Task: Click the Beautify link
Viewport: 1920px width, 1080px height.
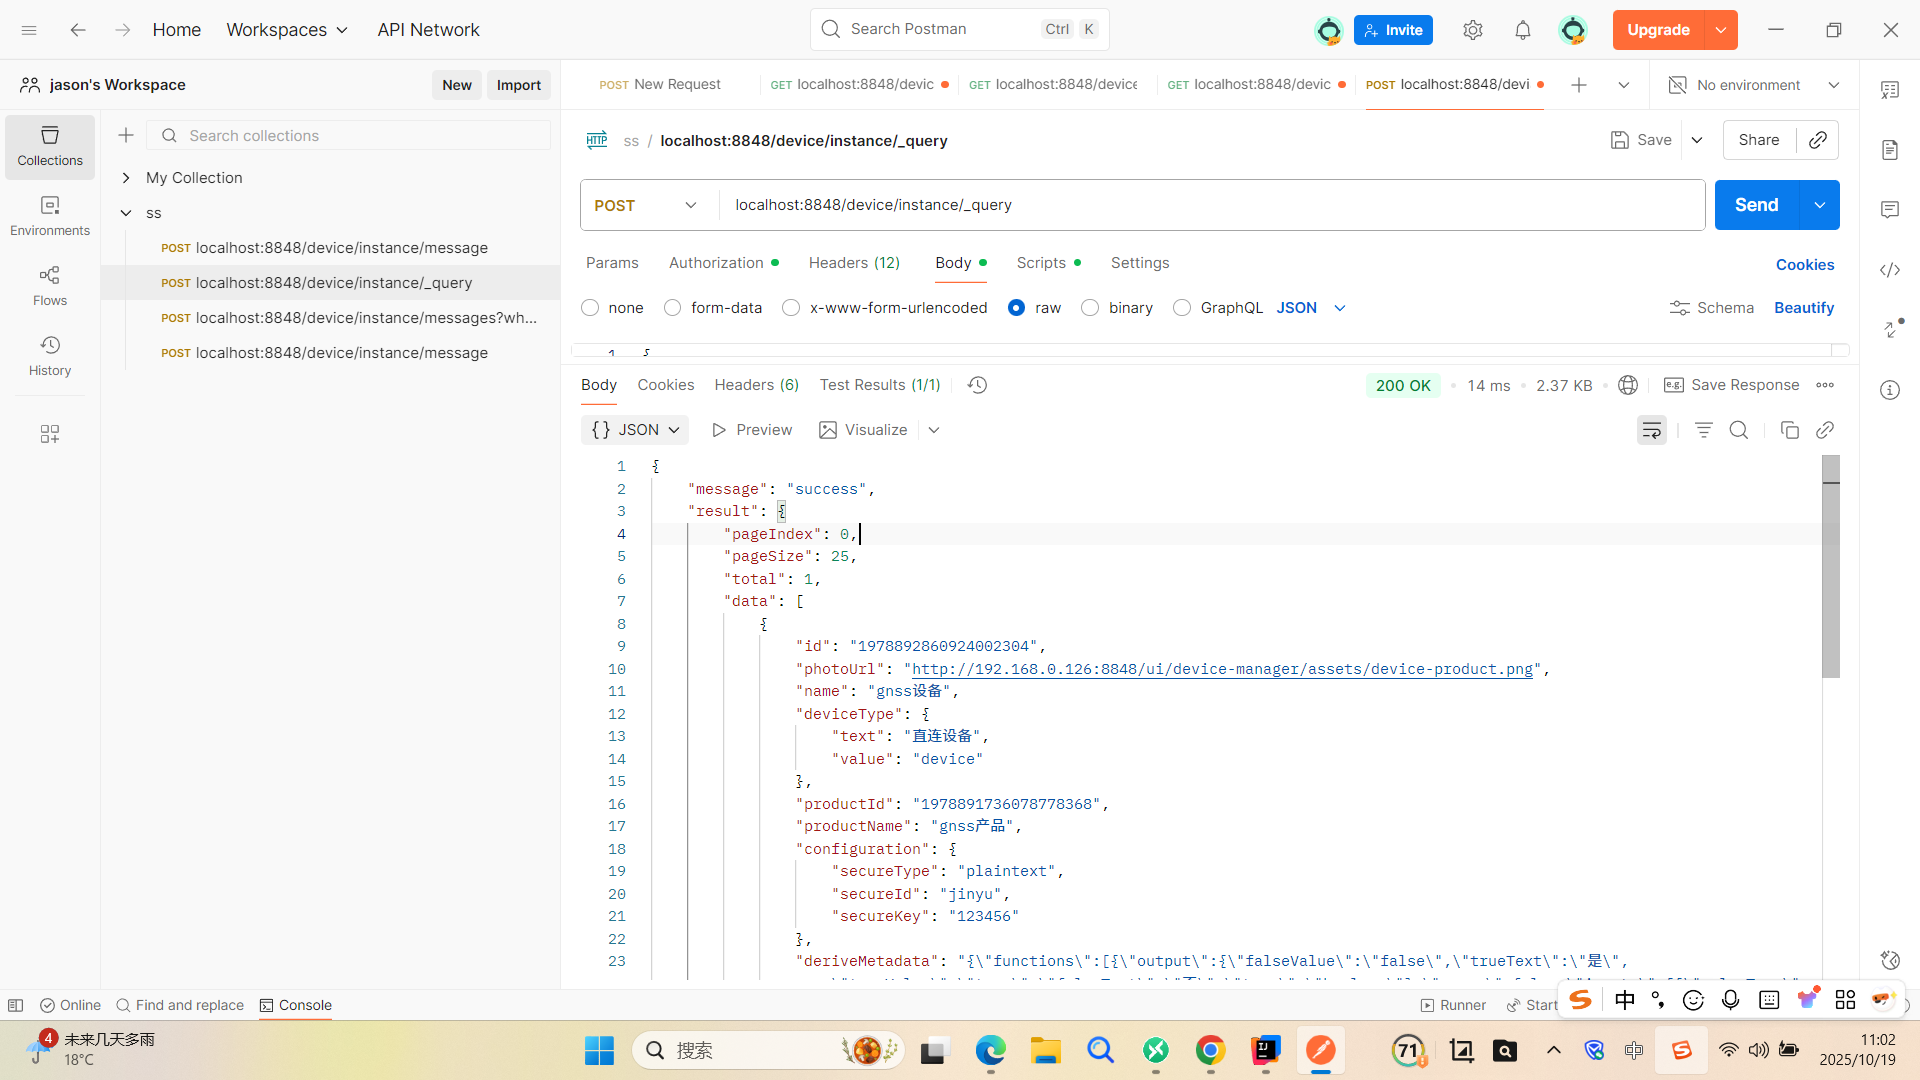Action: tap(1803, 308)
